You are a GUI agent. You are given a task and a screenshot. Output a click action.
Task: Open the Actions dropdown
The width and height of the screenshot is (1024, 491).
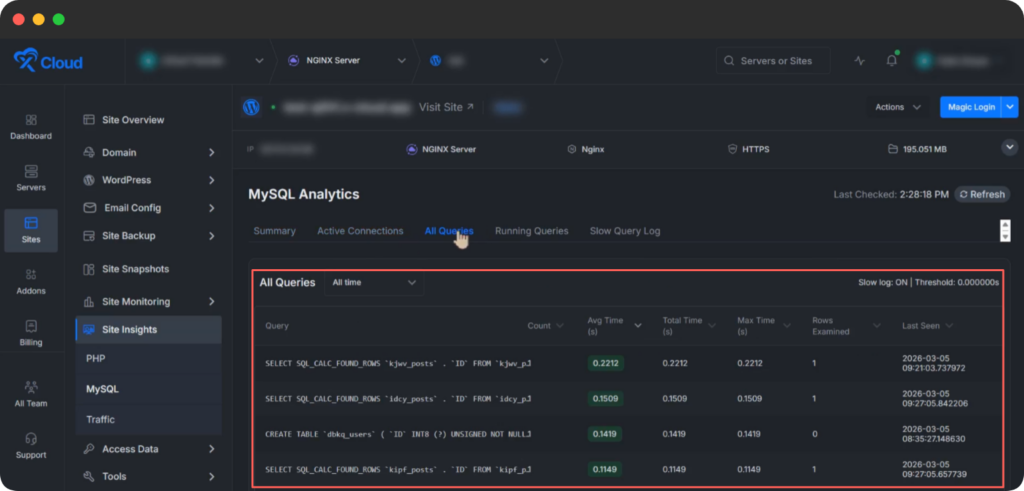(x=898, y=107)
